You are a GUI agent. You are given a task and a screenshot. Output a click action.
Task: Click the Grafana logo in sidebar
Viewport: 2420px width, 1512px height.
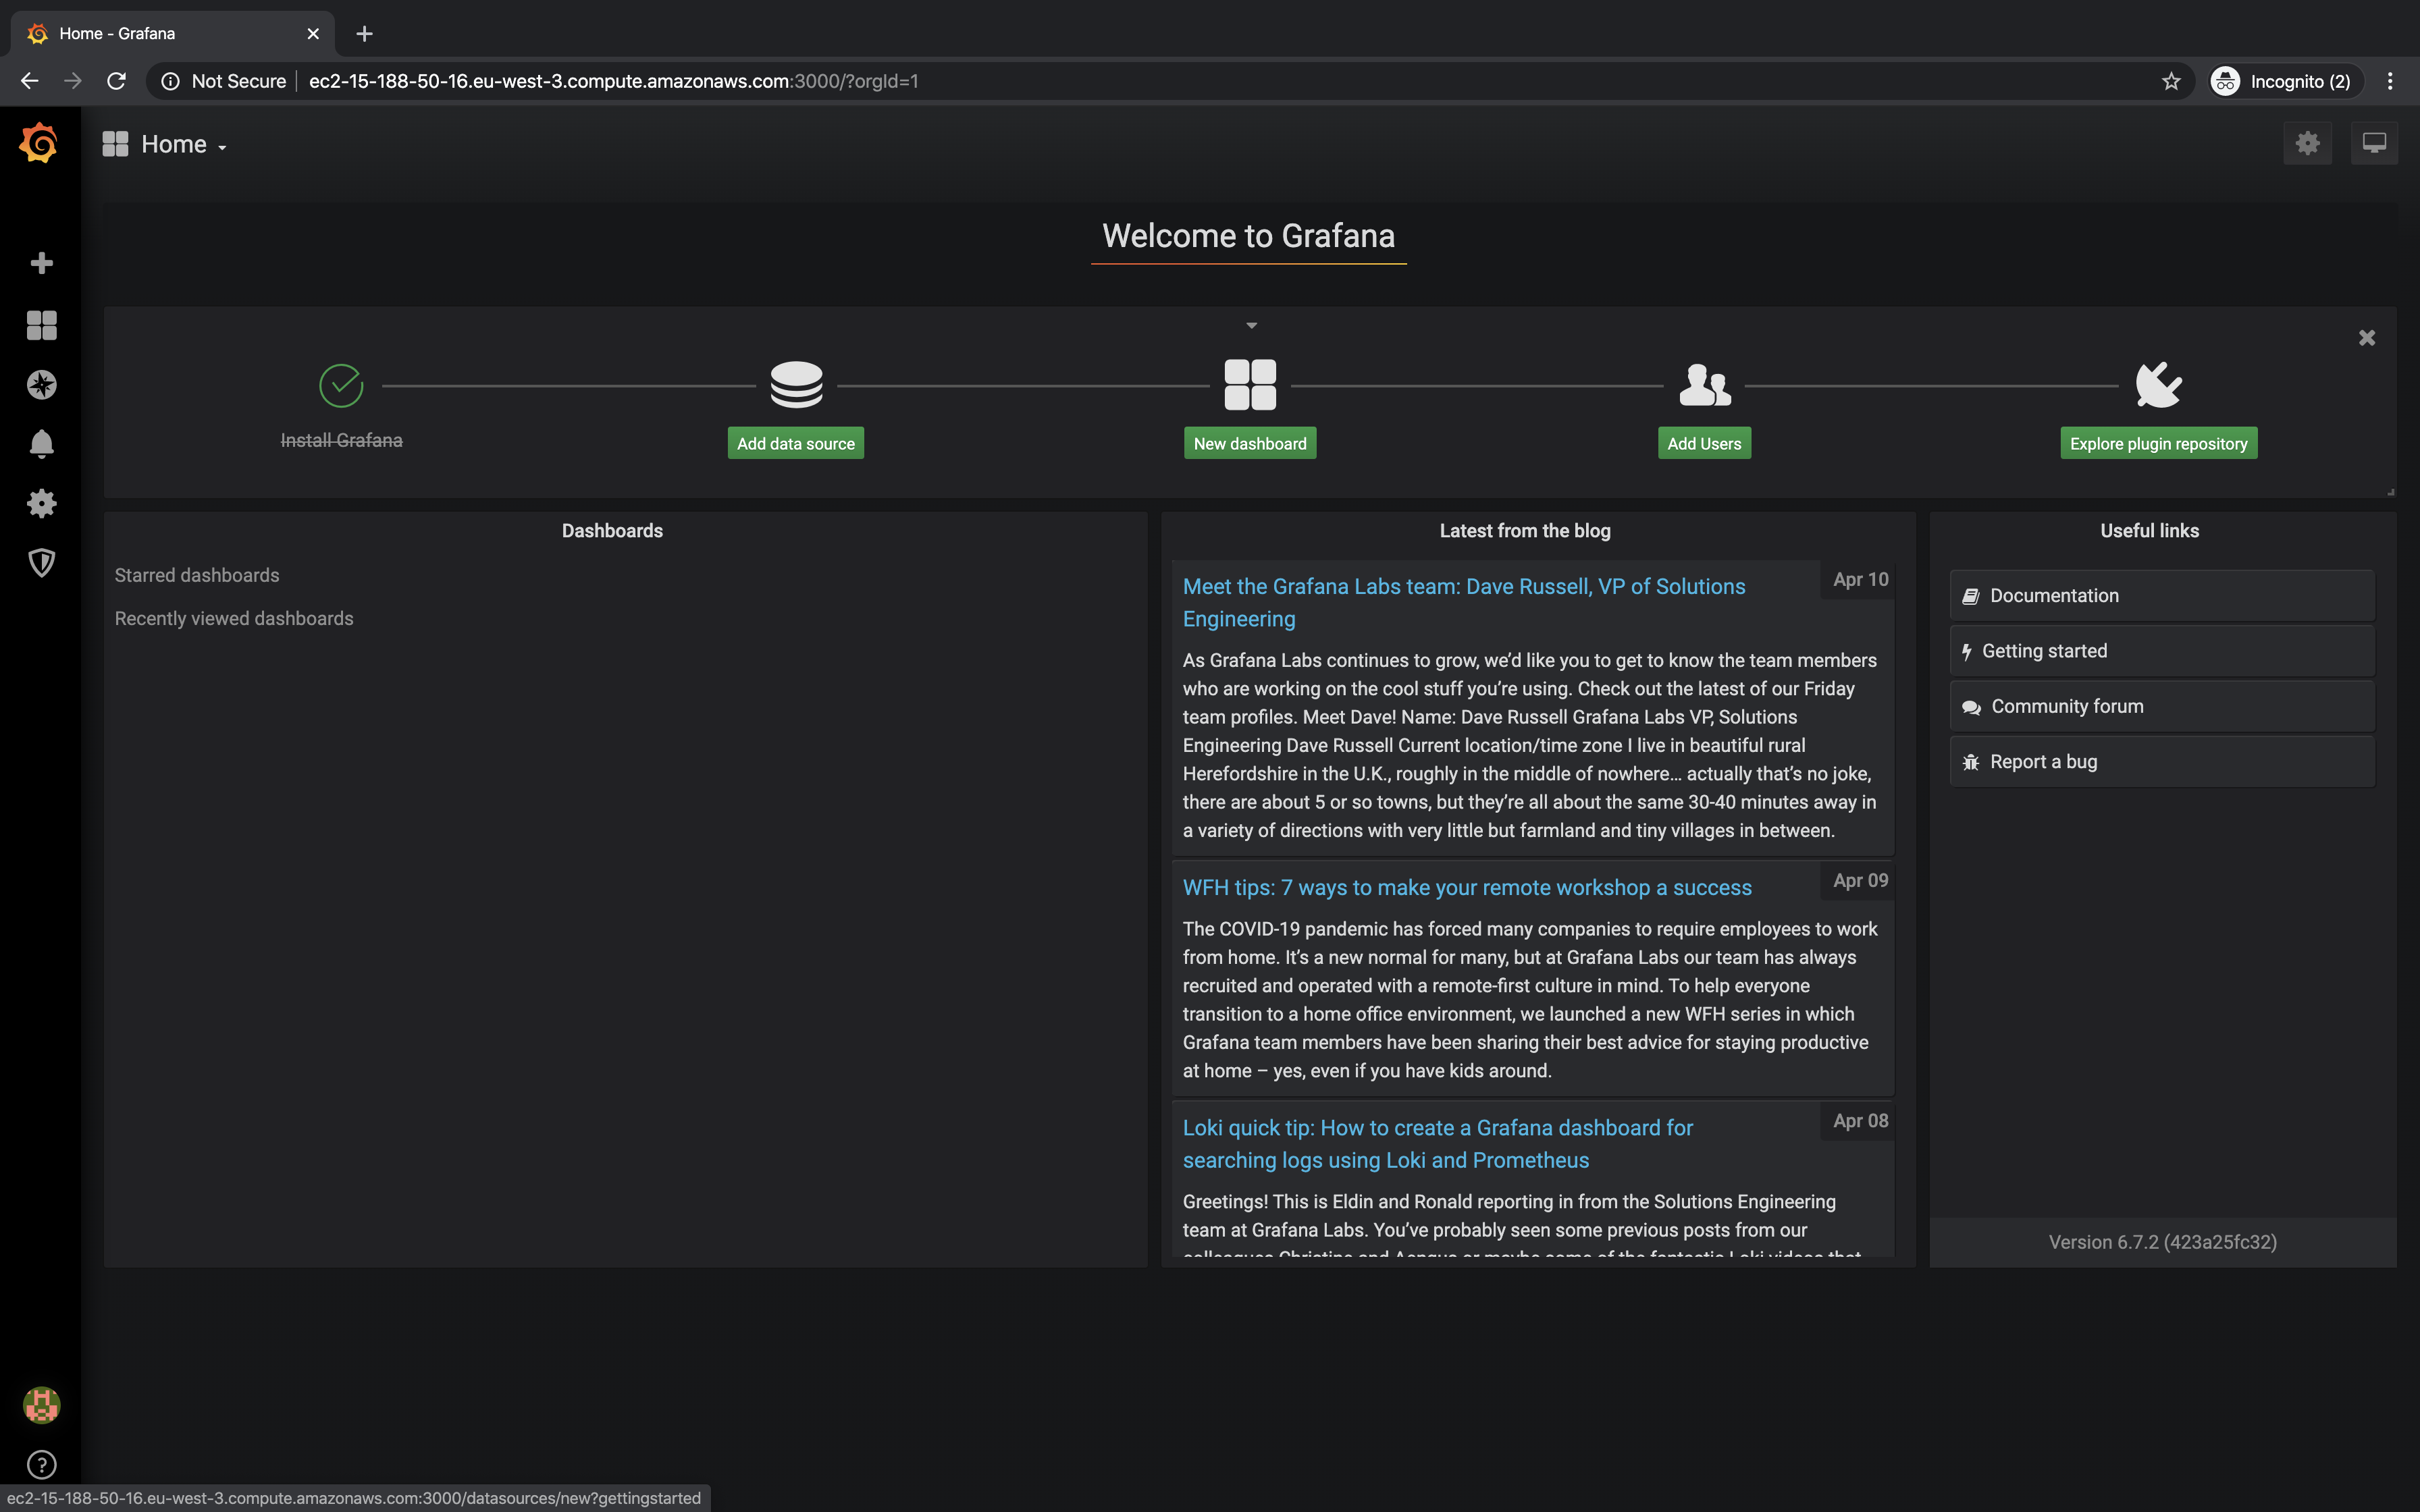click(39, 144)
